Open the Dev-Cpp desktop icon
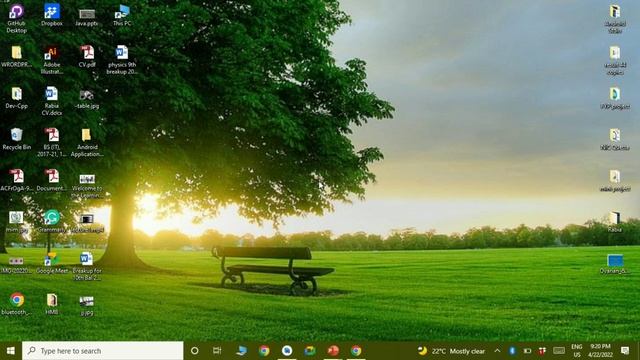This screenshot has width=640, height=360. (17, 98)
